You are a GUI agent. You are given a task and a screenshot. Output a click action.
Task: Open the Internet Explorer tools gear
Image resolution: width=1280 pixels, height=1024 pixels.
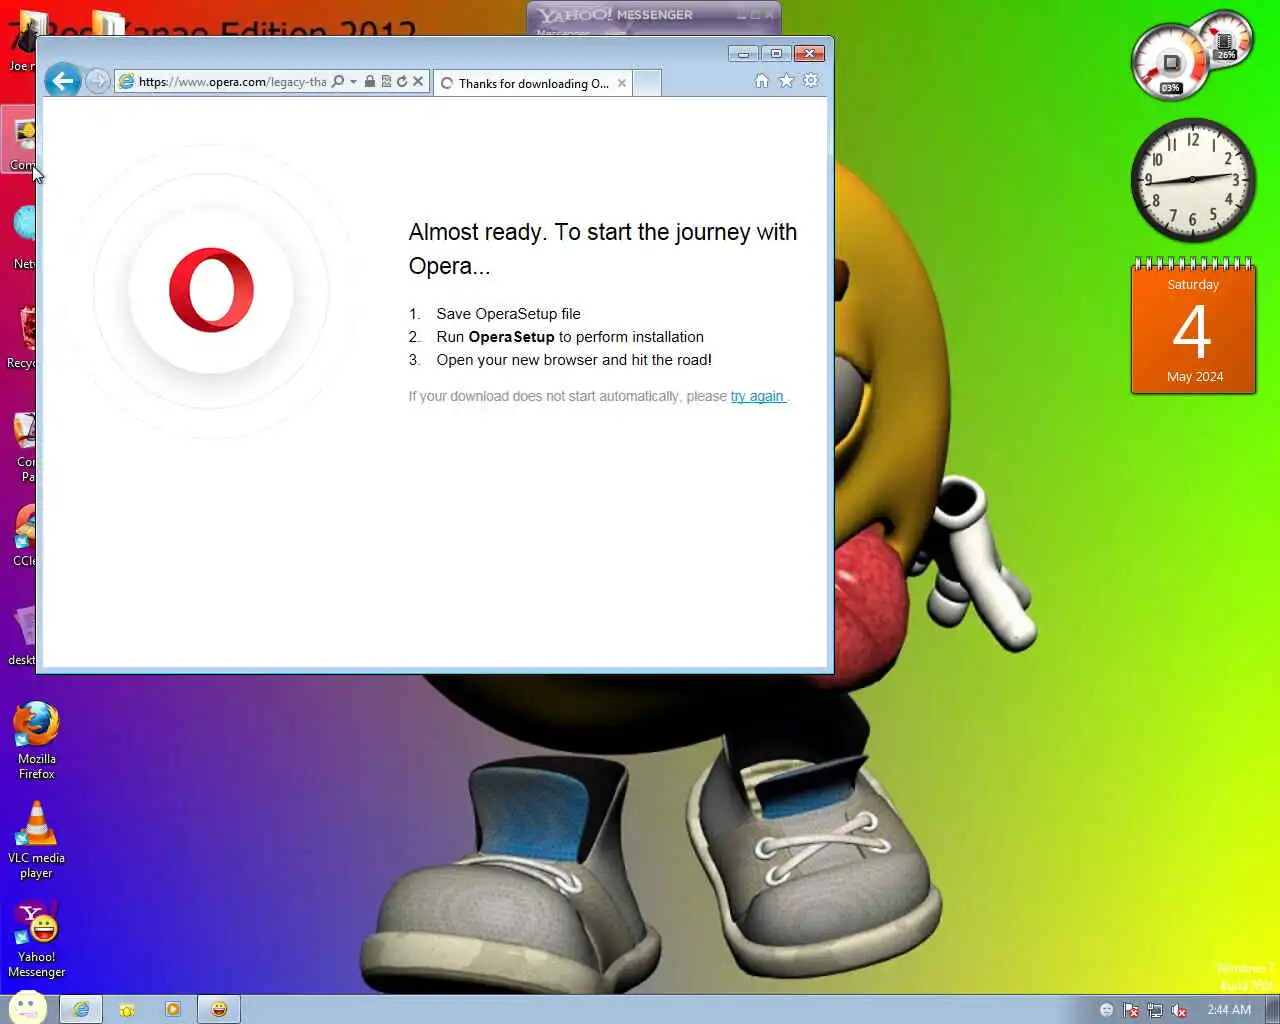coord(811,81)
